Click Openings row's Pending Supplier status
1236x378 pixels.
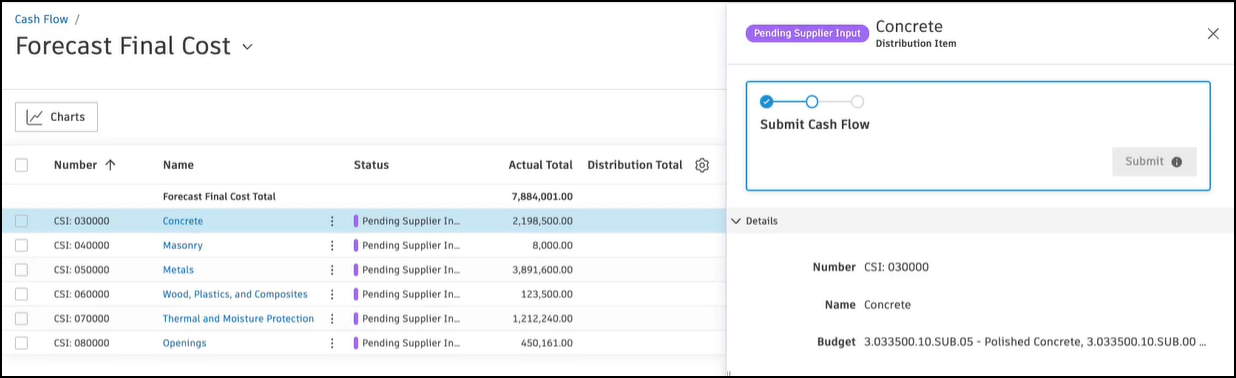tap(407, 343)
